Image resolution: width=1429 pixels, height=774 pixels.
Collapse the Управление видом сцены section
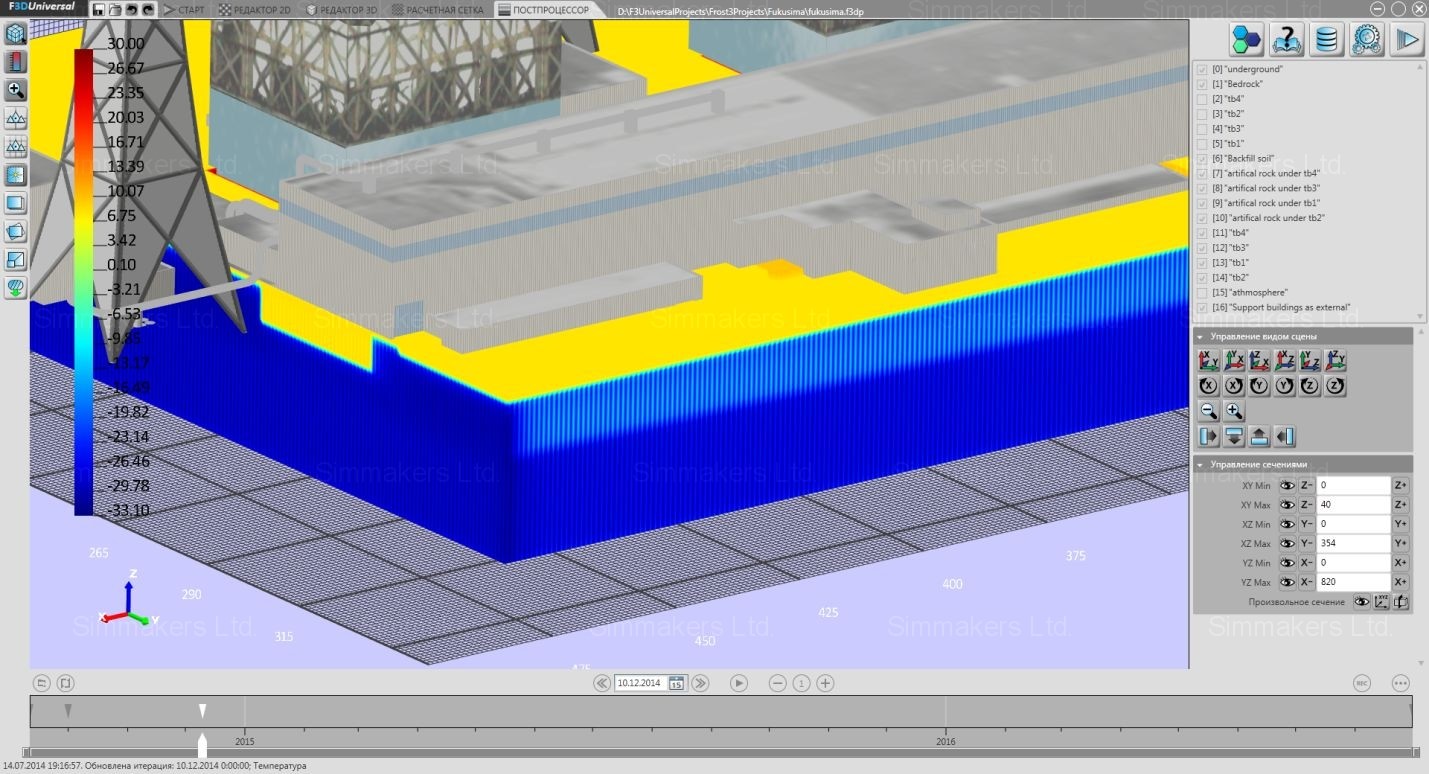point(1200,337)
